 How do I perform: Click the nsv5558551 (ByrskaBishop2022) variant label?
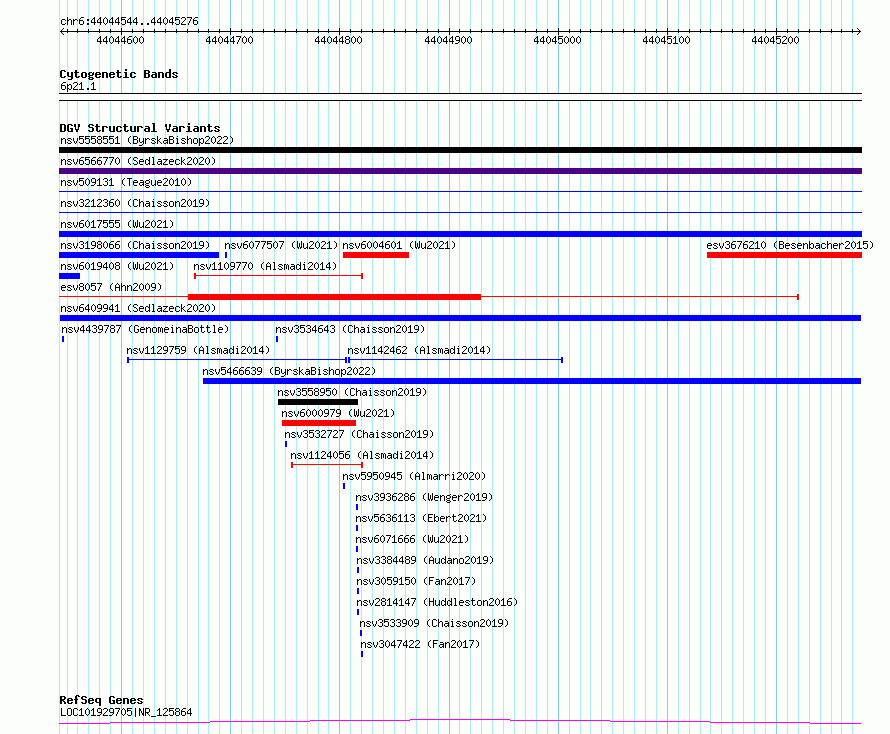[x=147, y=140]
